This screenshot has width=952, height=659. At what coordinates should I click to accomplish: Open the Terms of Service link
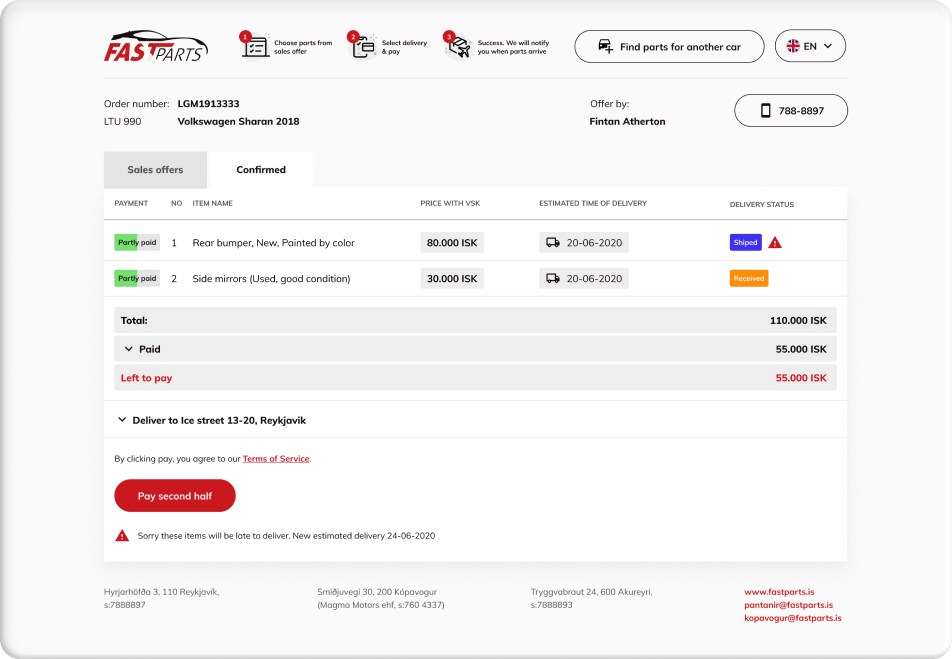[x=276, y=459]
